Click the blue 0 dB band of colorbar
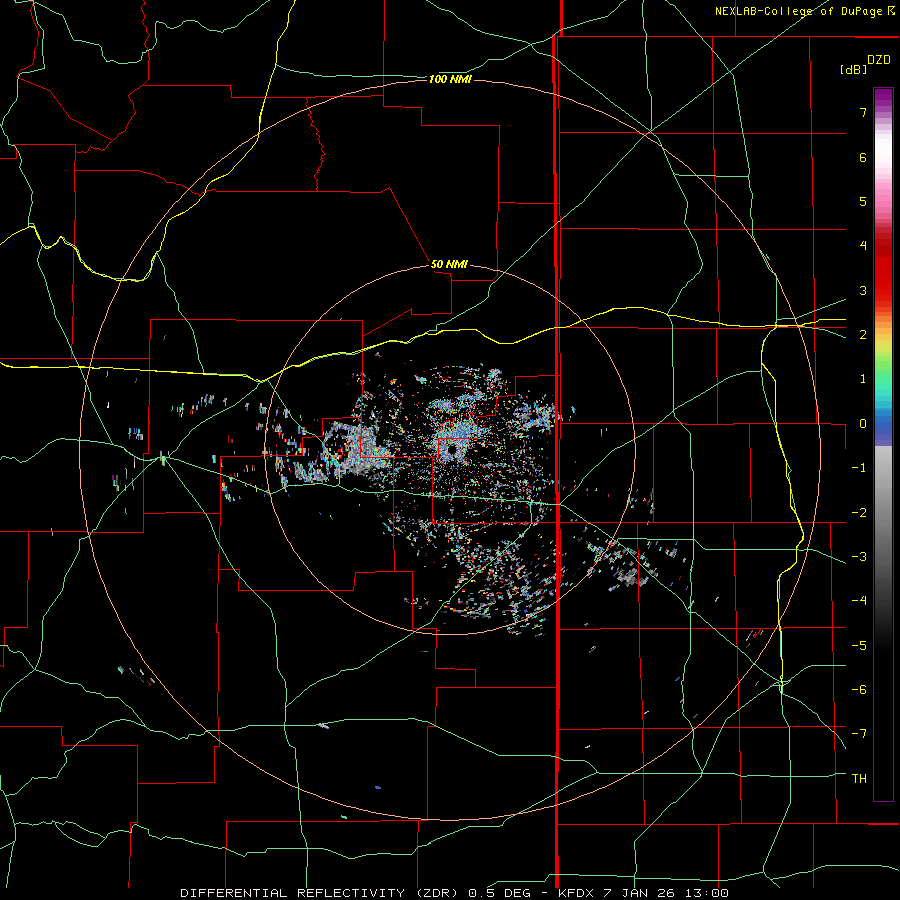Viewport: 900px width, 900px height. [883, 426]
